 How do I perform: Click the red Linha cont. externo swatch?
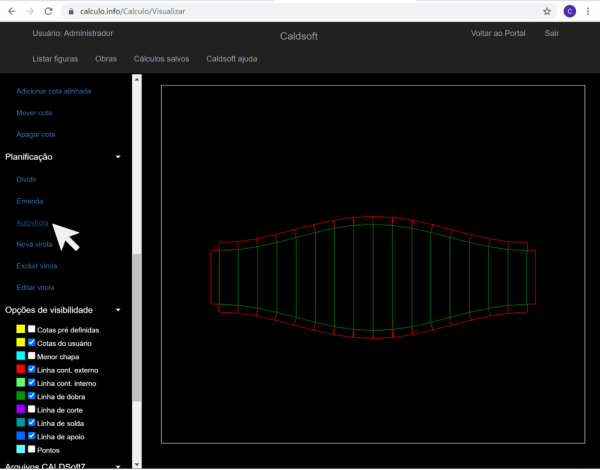tap(20, 369)
